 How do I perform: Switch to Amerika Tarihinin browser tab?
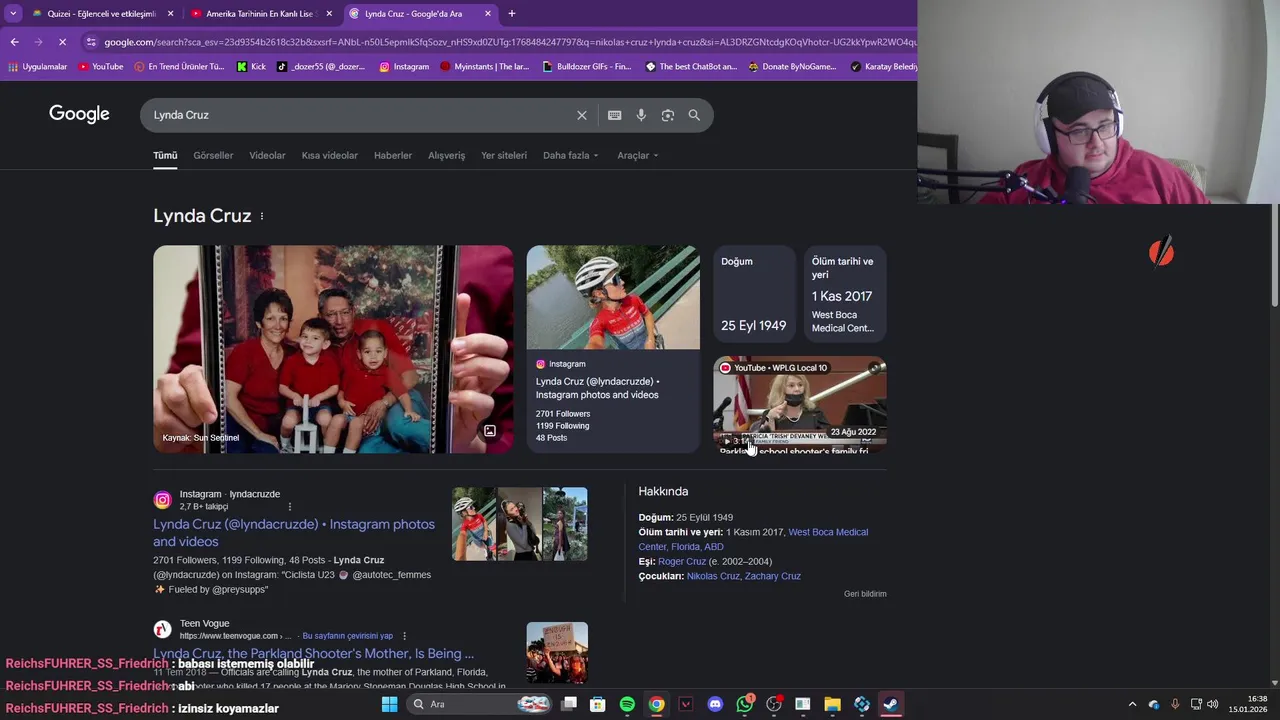[260, 14]
